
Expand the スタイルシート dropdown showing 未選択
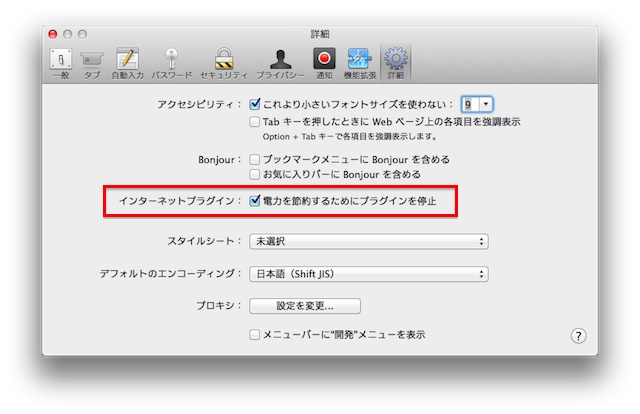[368, 241]
